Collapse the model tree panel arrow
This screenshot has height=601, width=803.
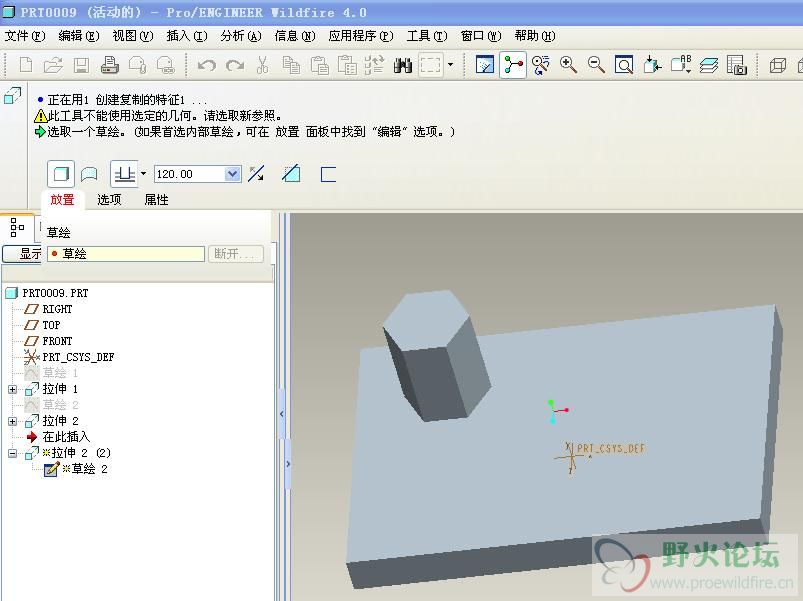click(x=282, y=414)
